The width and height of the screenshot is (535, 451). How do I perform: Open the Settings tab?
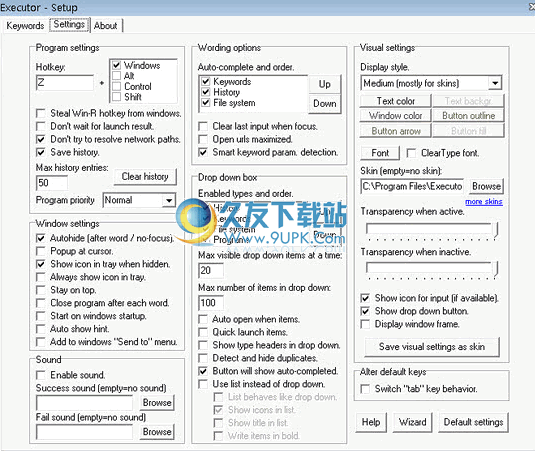tap(69, 25)
